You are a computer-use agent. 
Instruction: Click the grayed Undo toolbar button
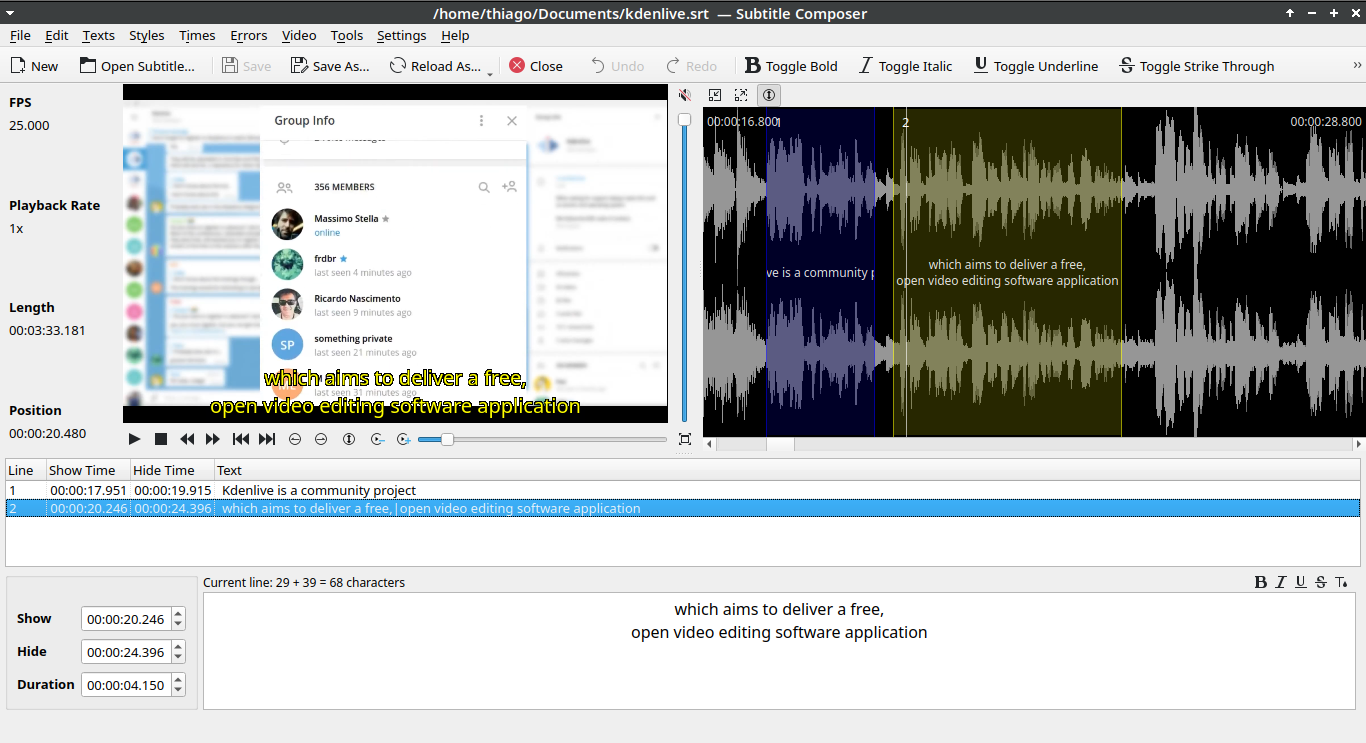click(x=617, y=66)
